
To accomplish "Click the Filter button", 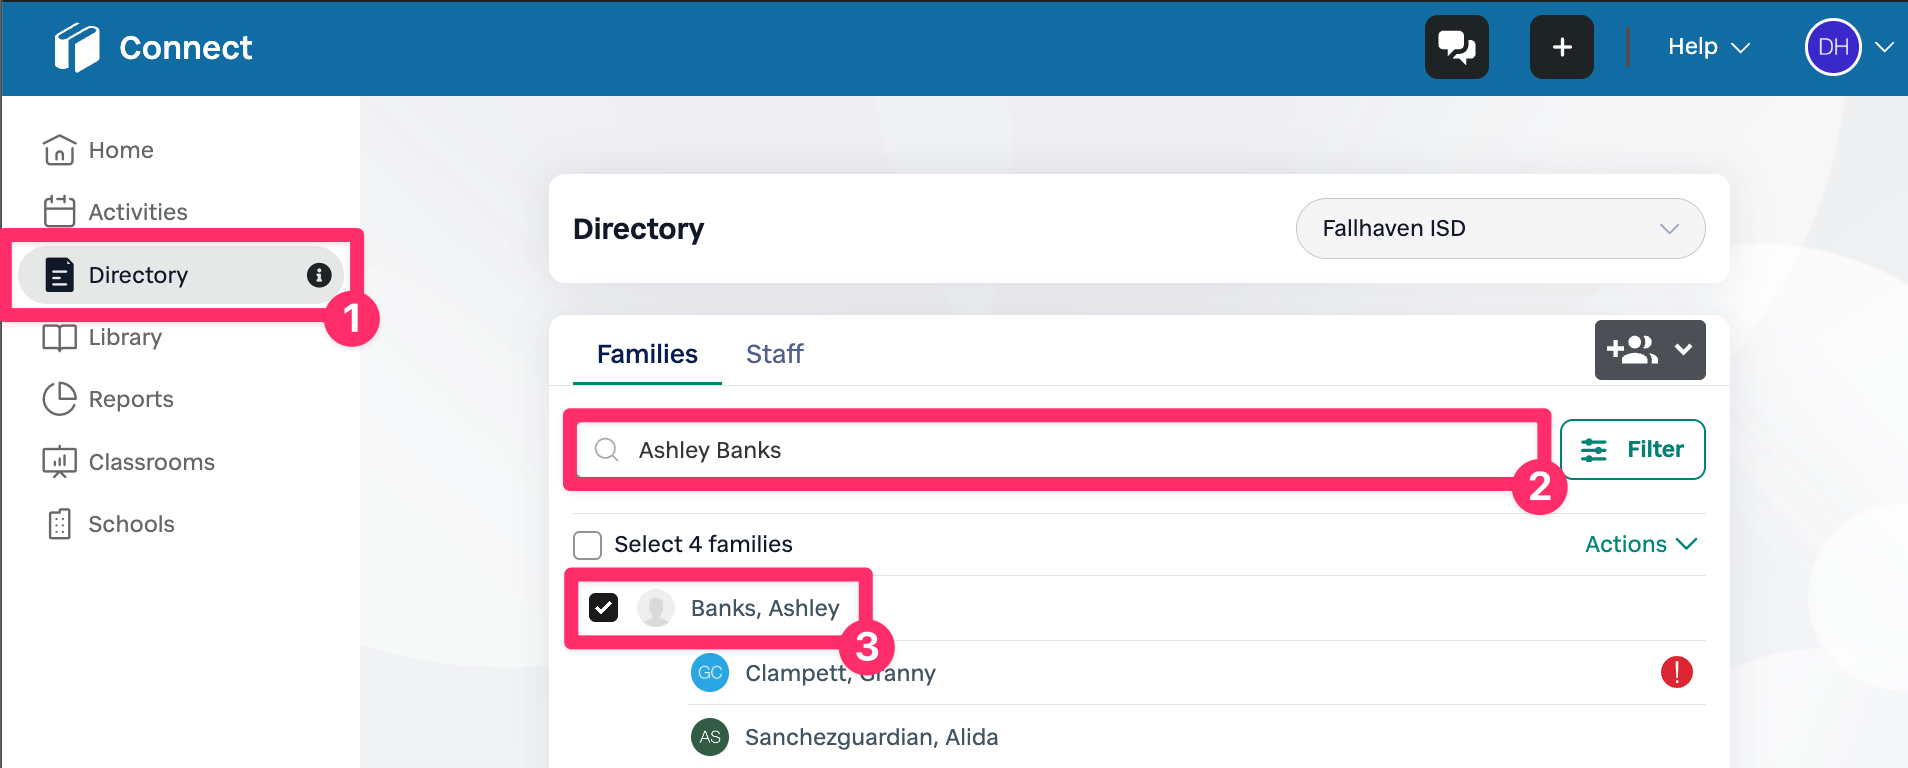I will click(x=1632, y=450).
